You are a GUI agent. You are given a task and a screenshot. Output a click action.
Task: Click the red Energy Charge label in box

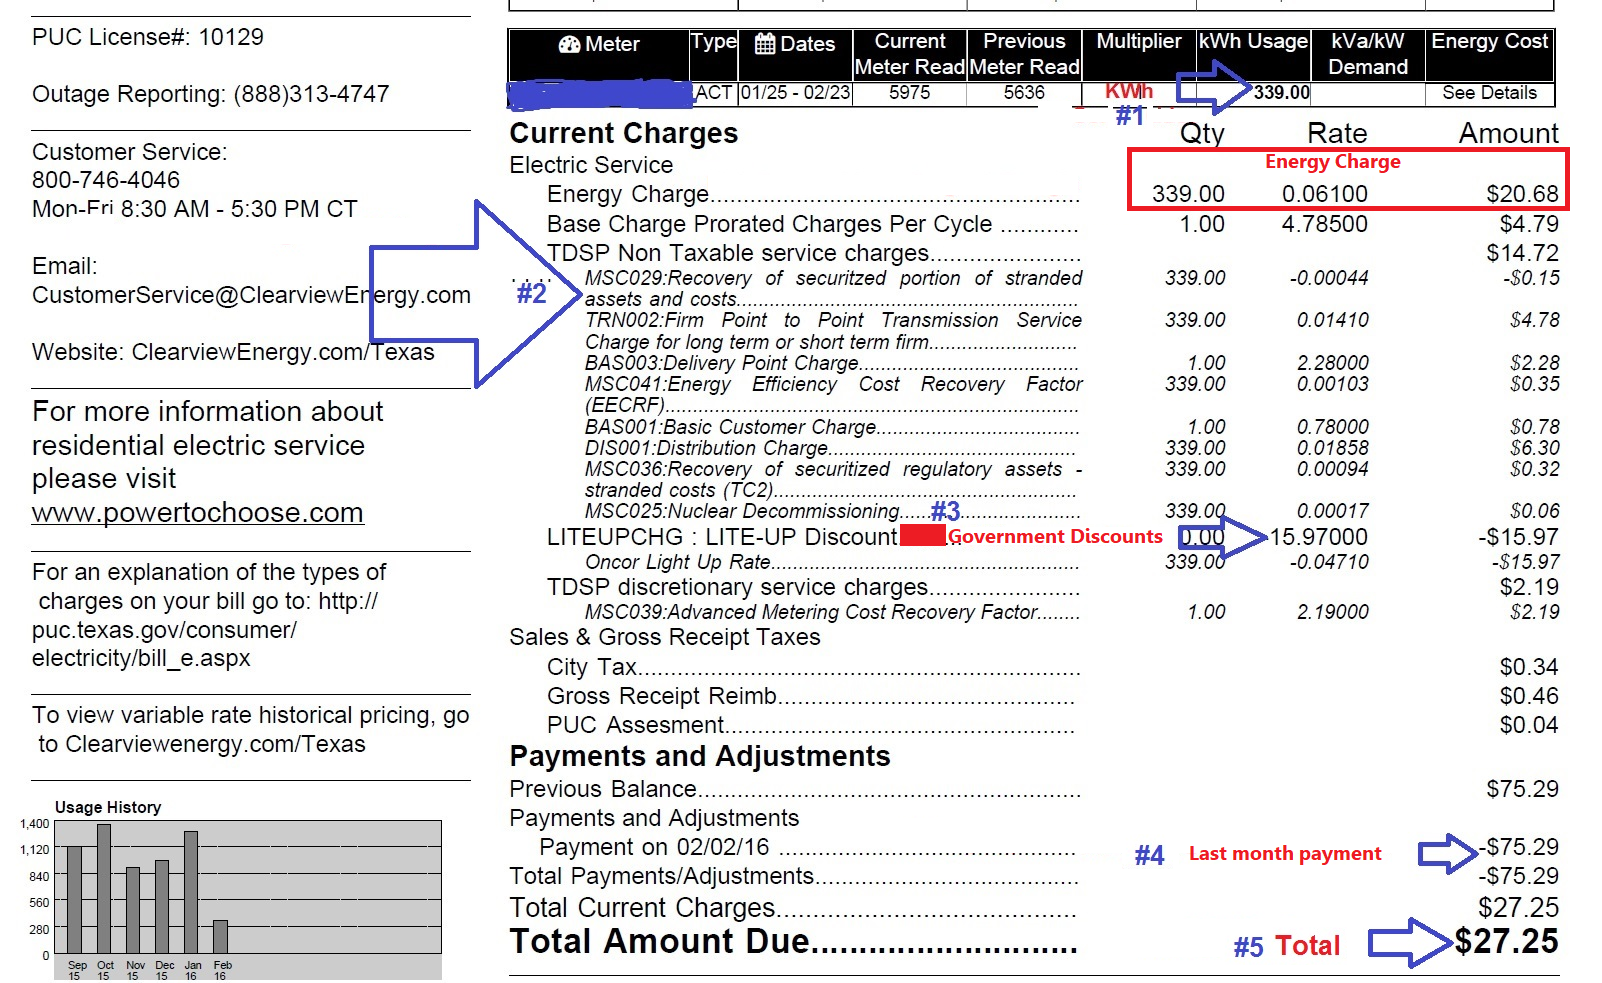[1332, 162]
